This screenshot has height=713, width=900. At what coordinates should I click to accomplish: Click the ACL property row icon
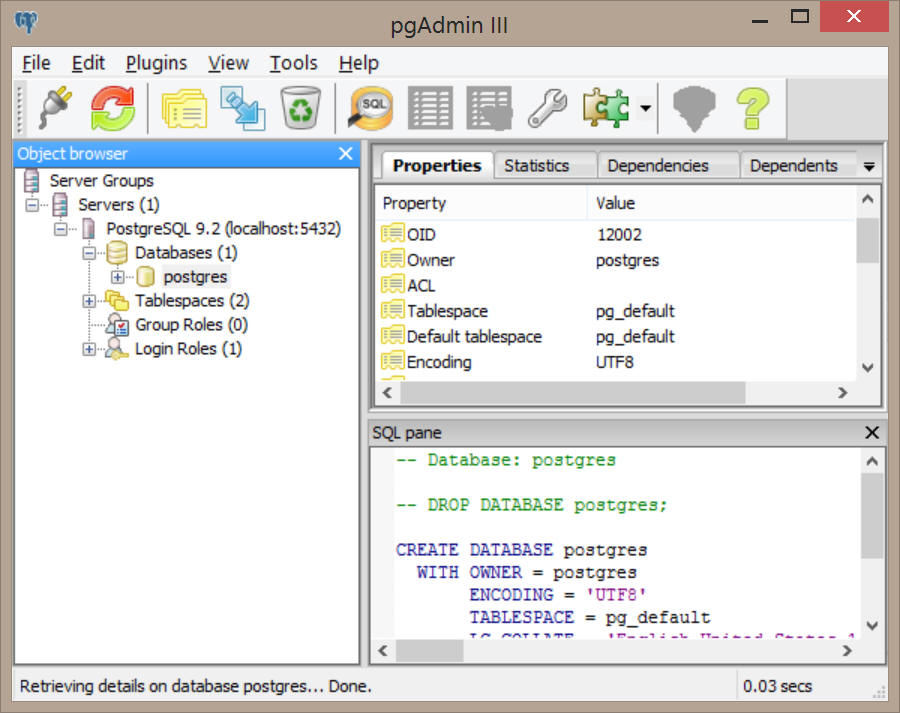(x=393, y=285)
